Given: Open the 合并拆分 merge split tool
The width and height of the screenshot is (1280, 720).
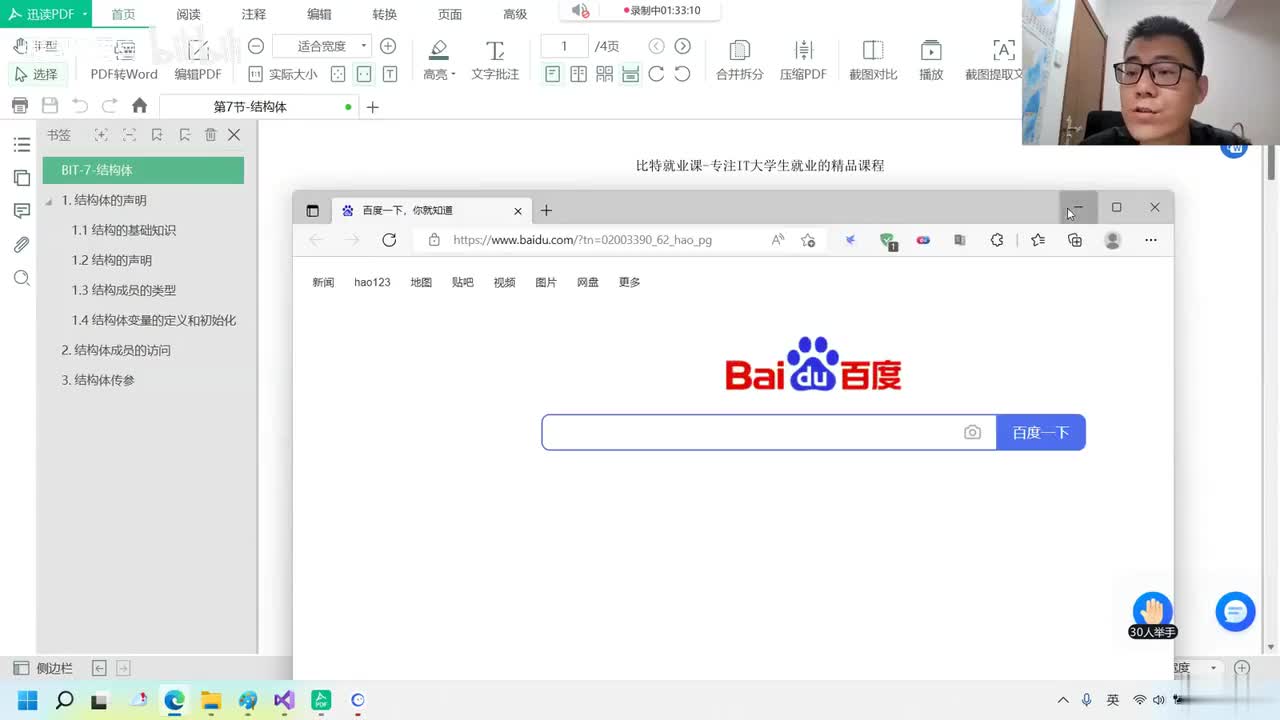Looking at the screenshot, I should coord(740,60).
